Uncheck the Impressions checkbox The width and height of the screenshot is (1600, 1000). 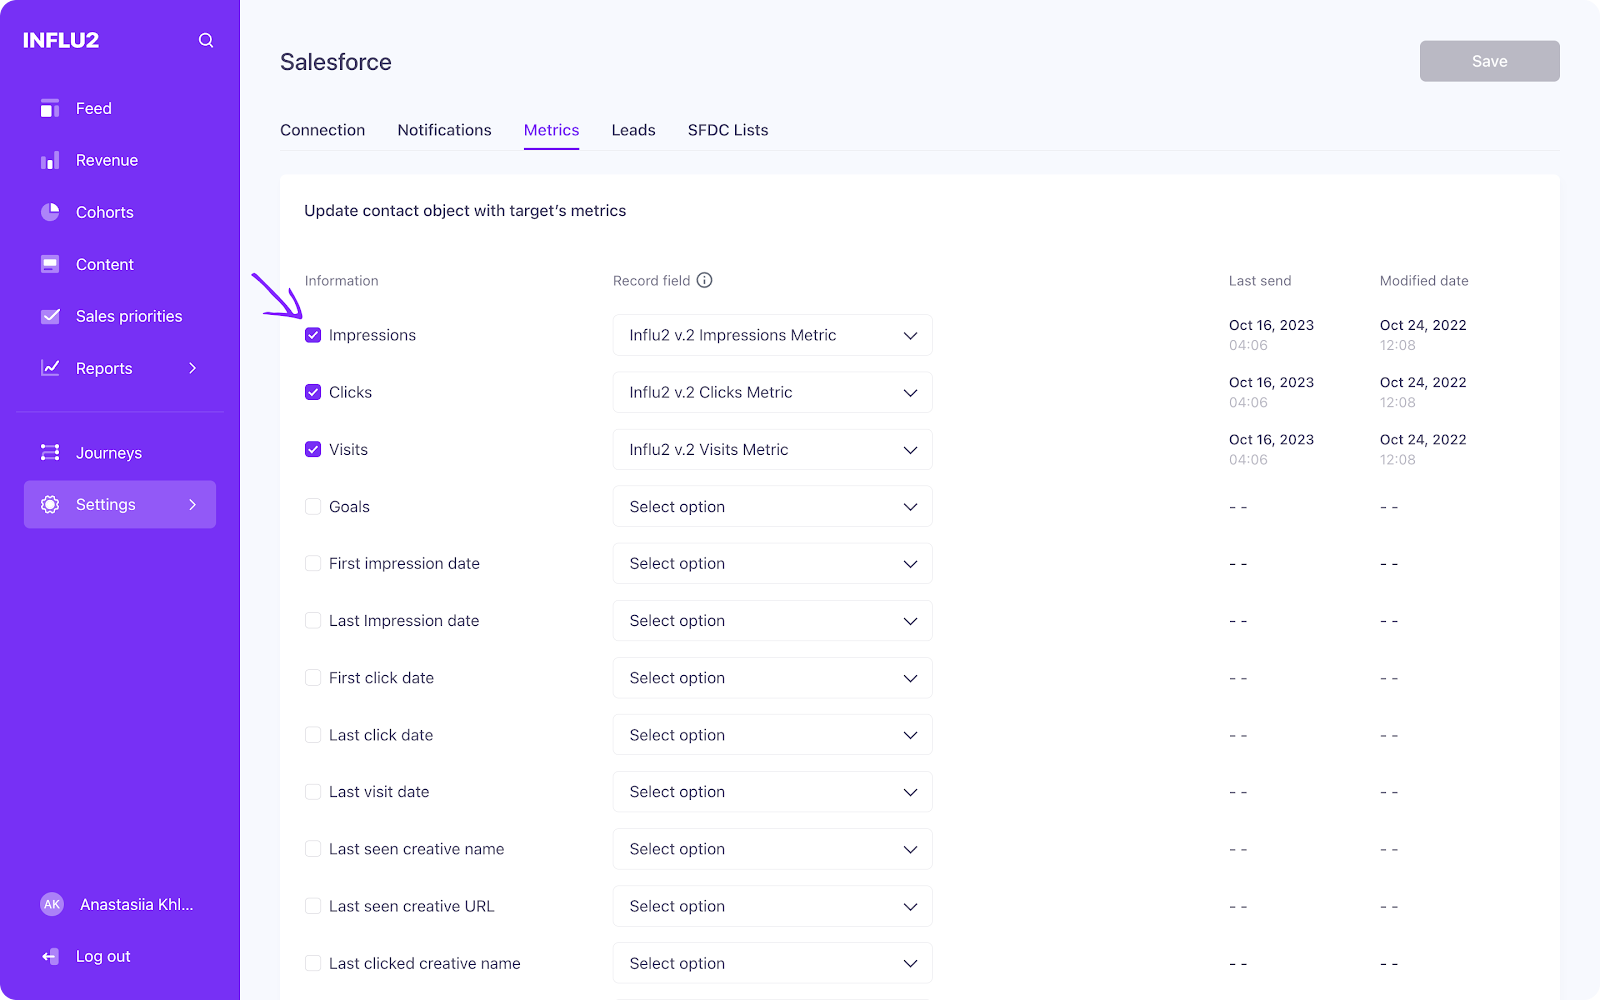tap(313, 335)
